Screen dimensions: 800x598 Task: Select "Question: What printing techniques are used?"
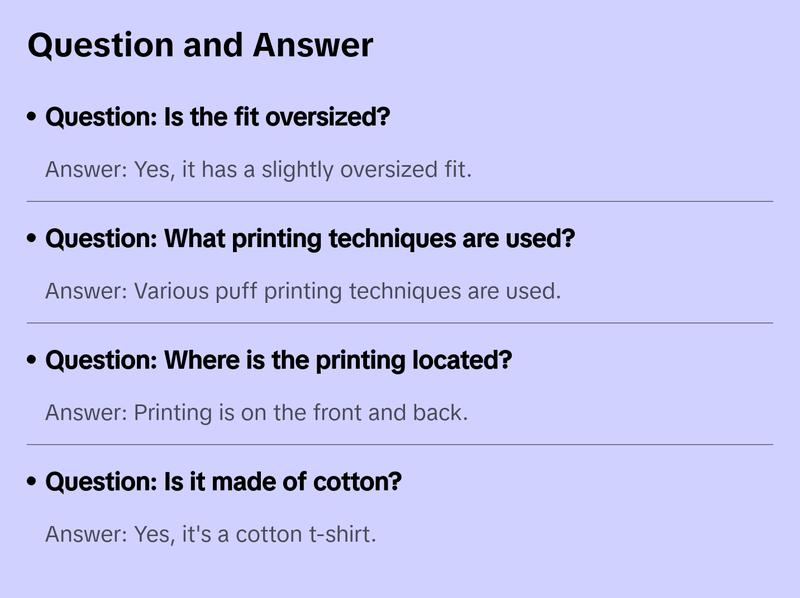pos(310,240)
